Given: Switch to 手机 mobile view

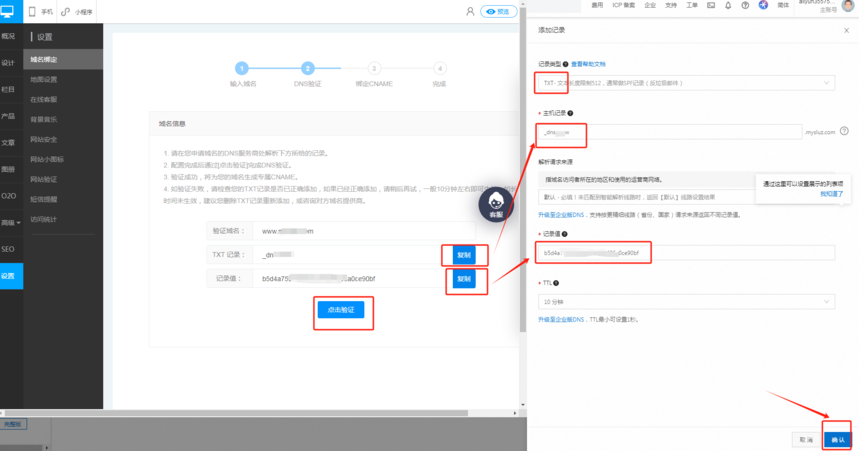Looking at the screenshot, I should 41,12.
